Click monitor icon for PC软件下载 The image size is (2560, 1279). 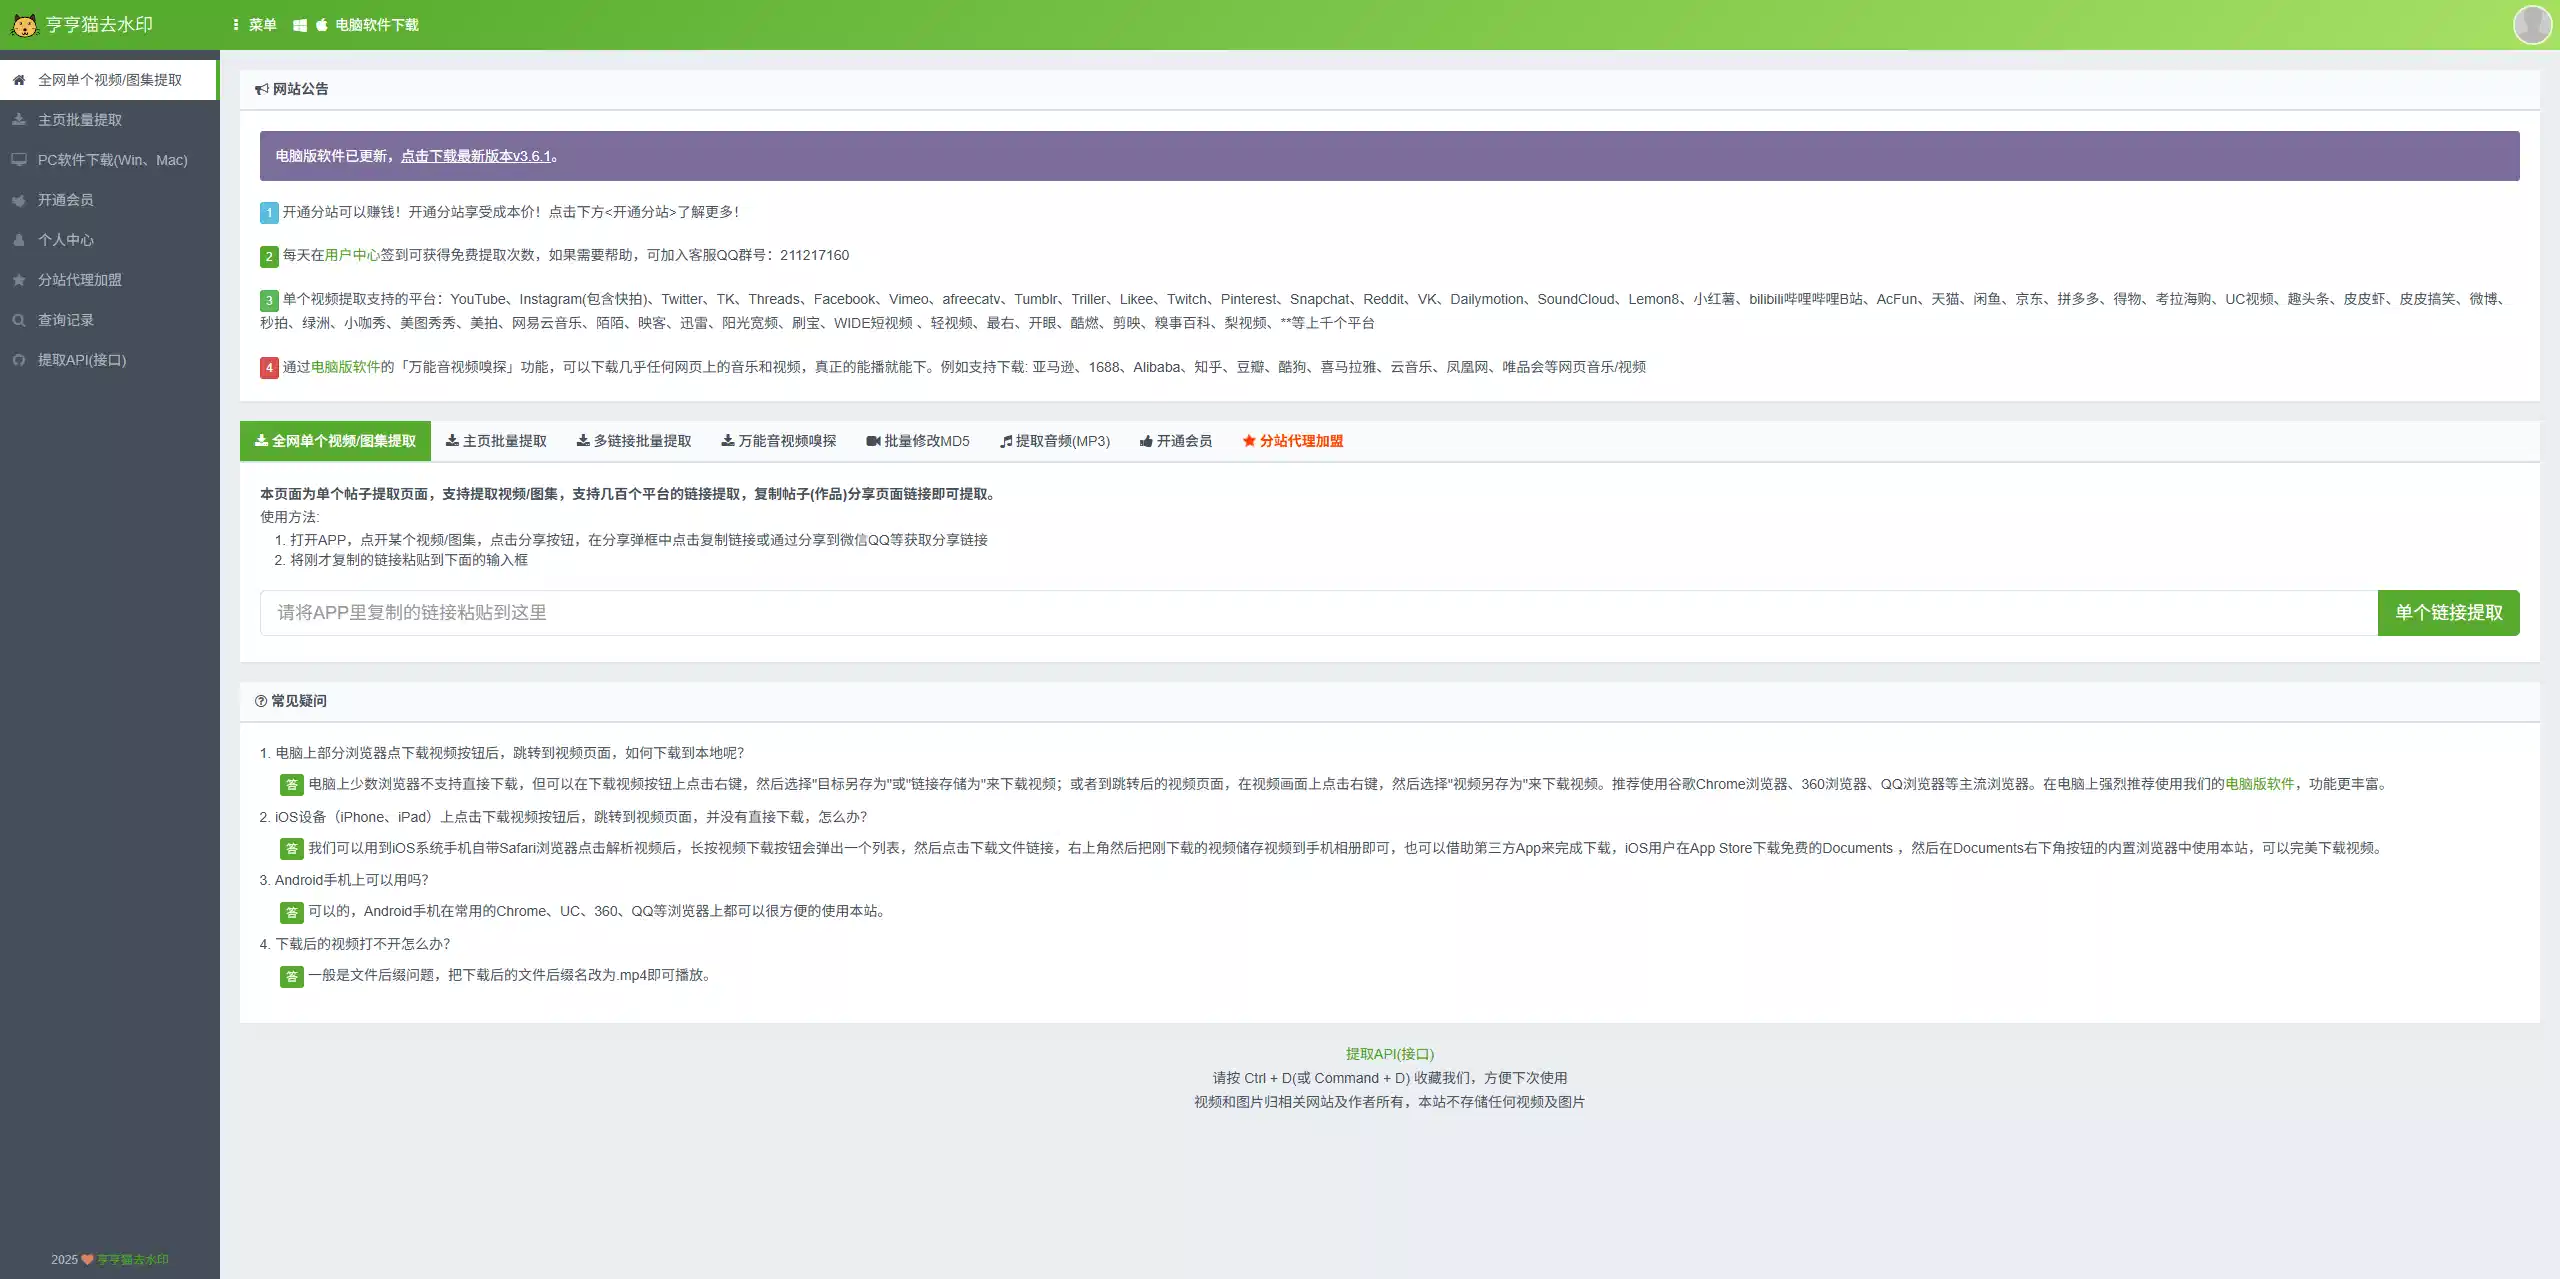19,160
